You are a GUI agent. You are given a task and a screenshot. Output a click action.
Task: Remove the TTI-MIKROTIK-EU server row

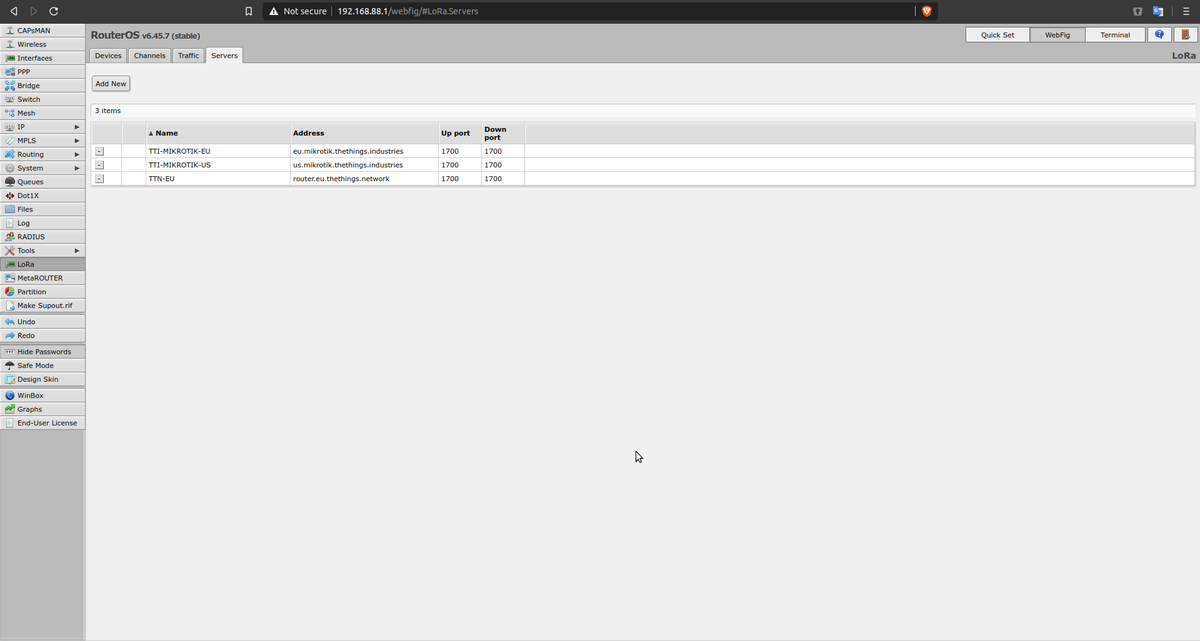click(x=100, y=151)
